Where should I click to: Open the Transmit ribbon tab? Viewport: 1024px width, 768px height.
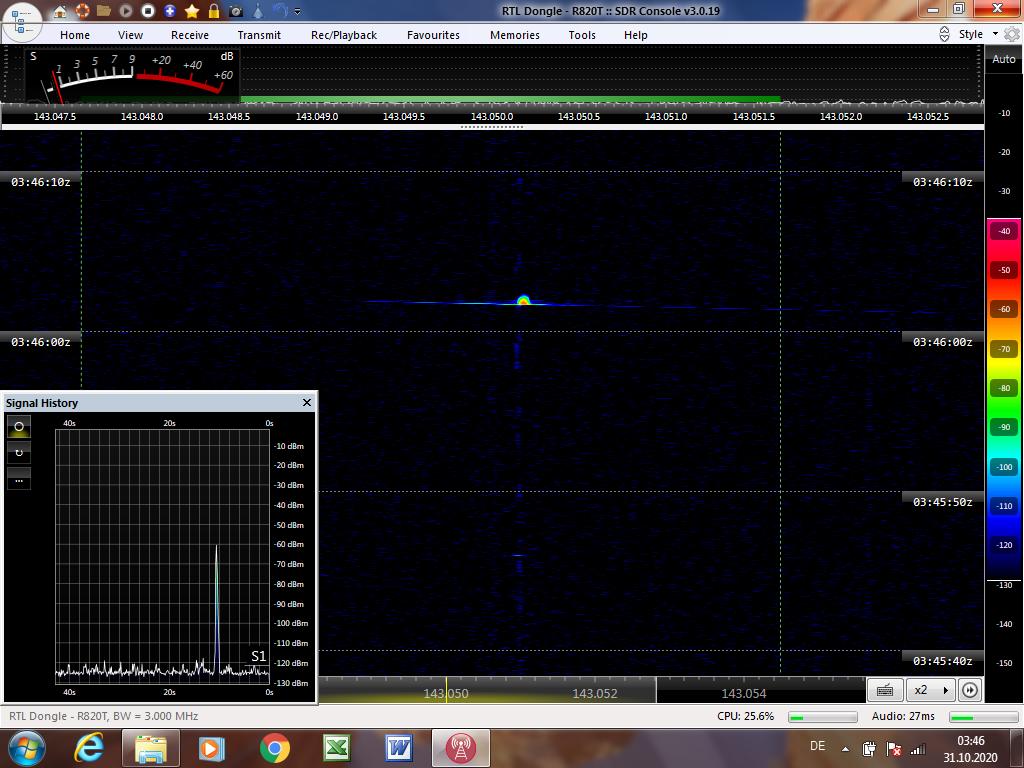tap(259, 35)
